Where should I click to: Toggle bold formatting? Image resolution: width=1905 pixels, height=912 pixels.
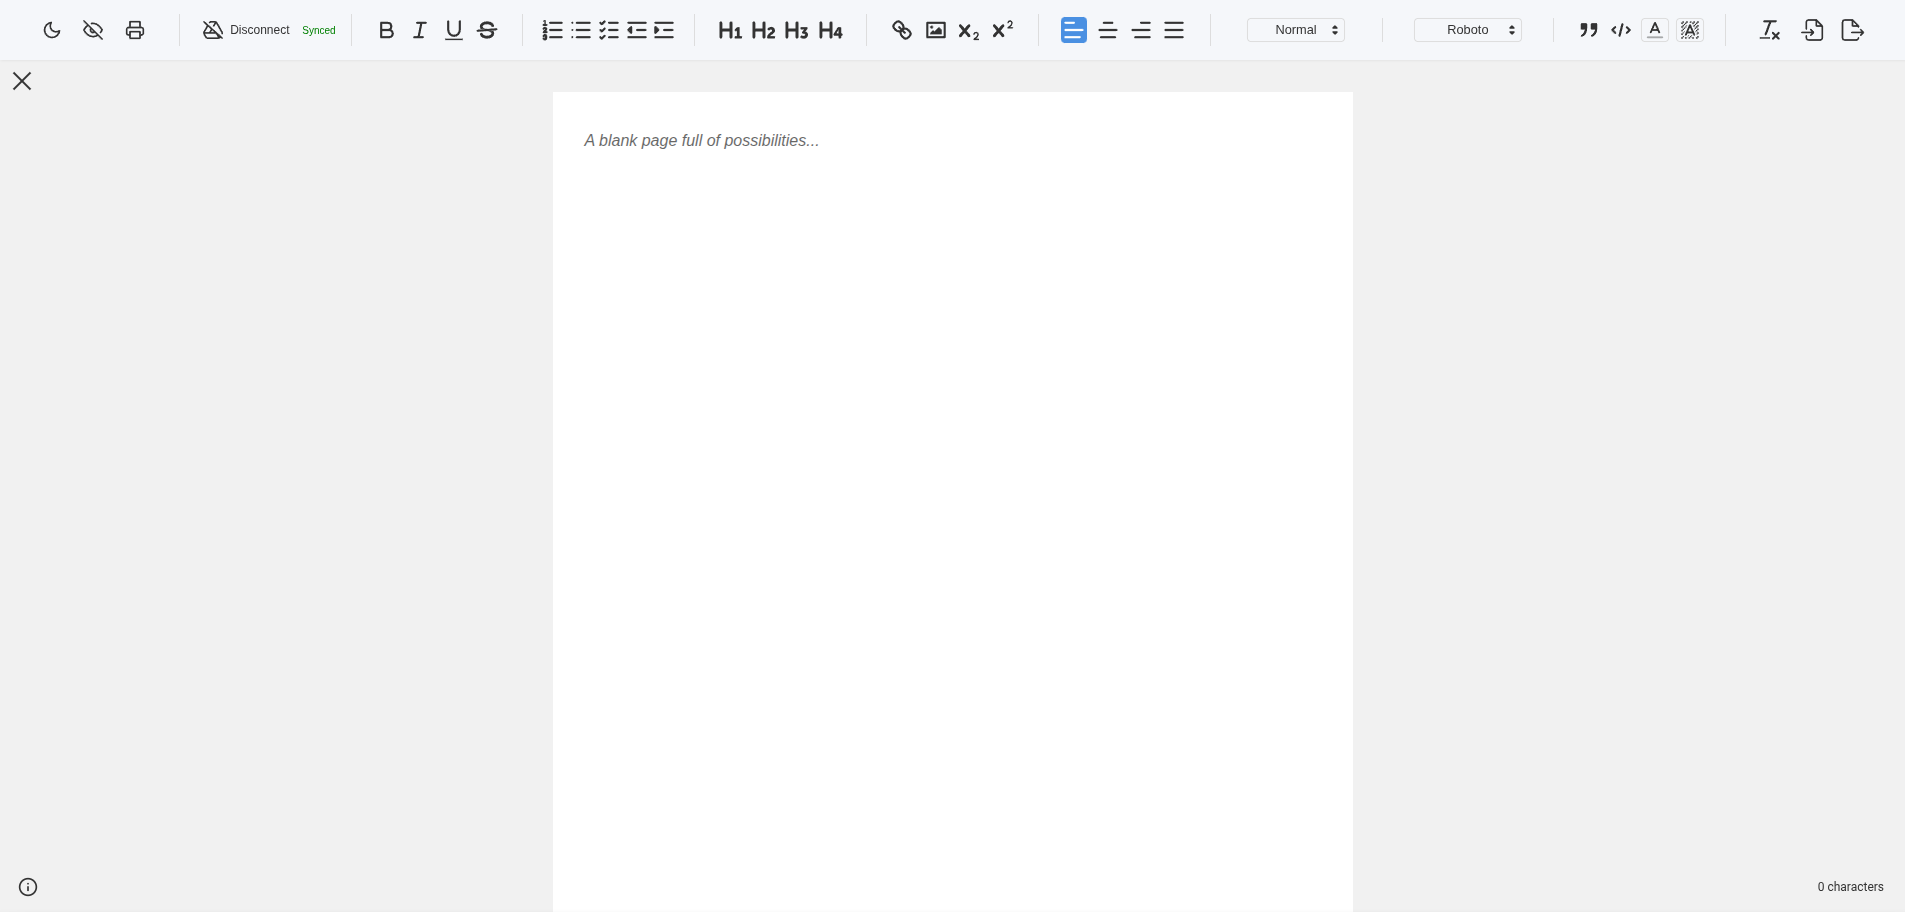(x=386, y=30)
